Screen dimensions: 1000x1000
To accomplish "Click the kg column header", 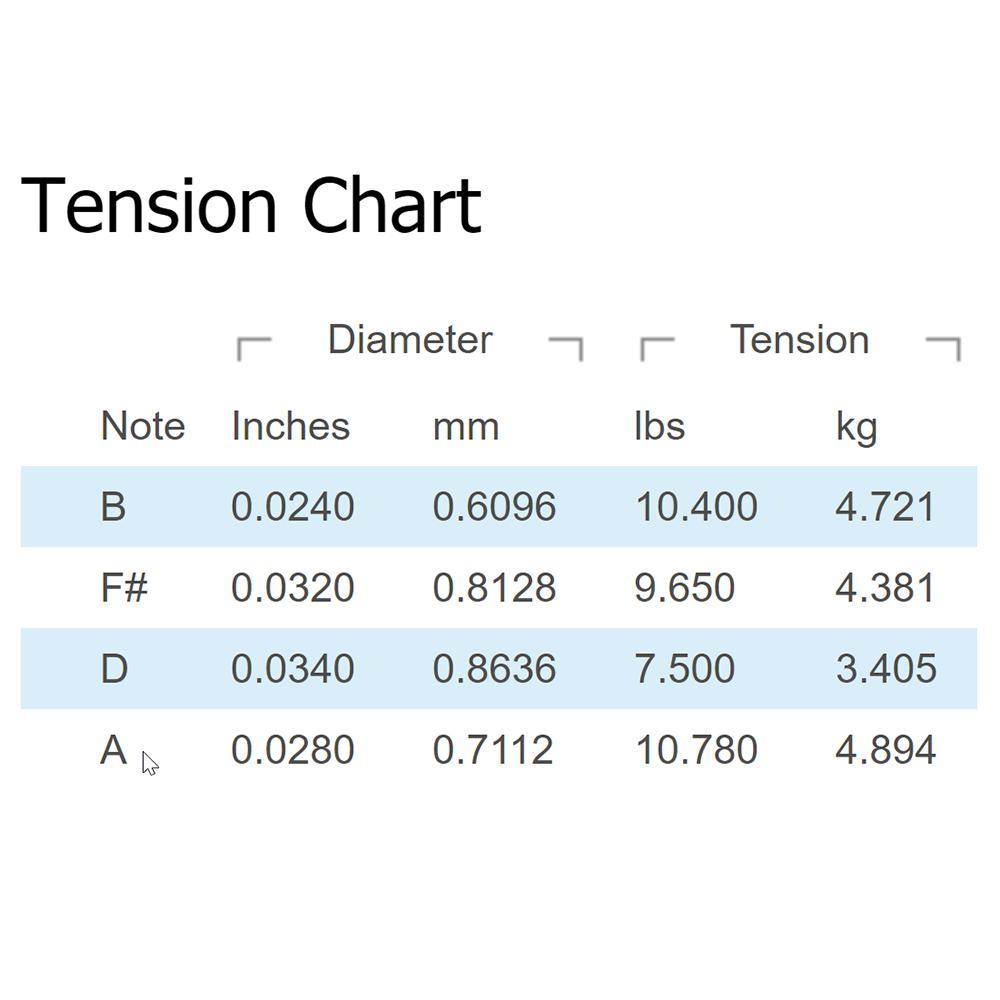I will 857,429.
